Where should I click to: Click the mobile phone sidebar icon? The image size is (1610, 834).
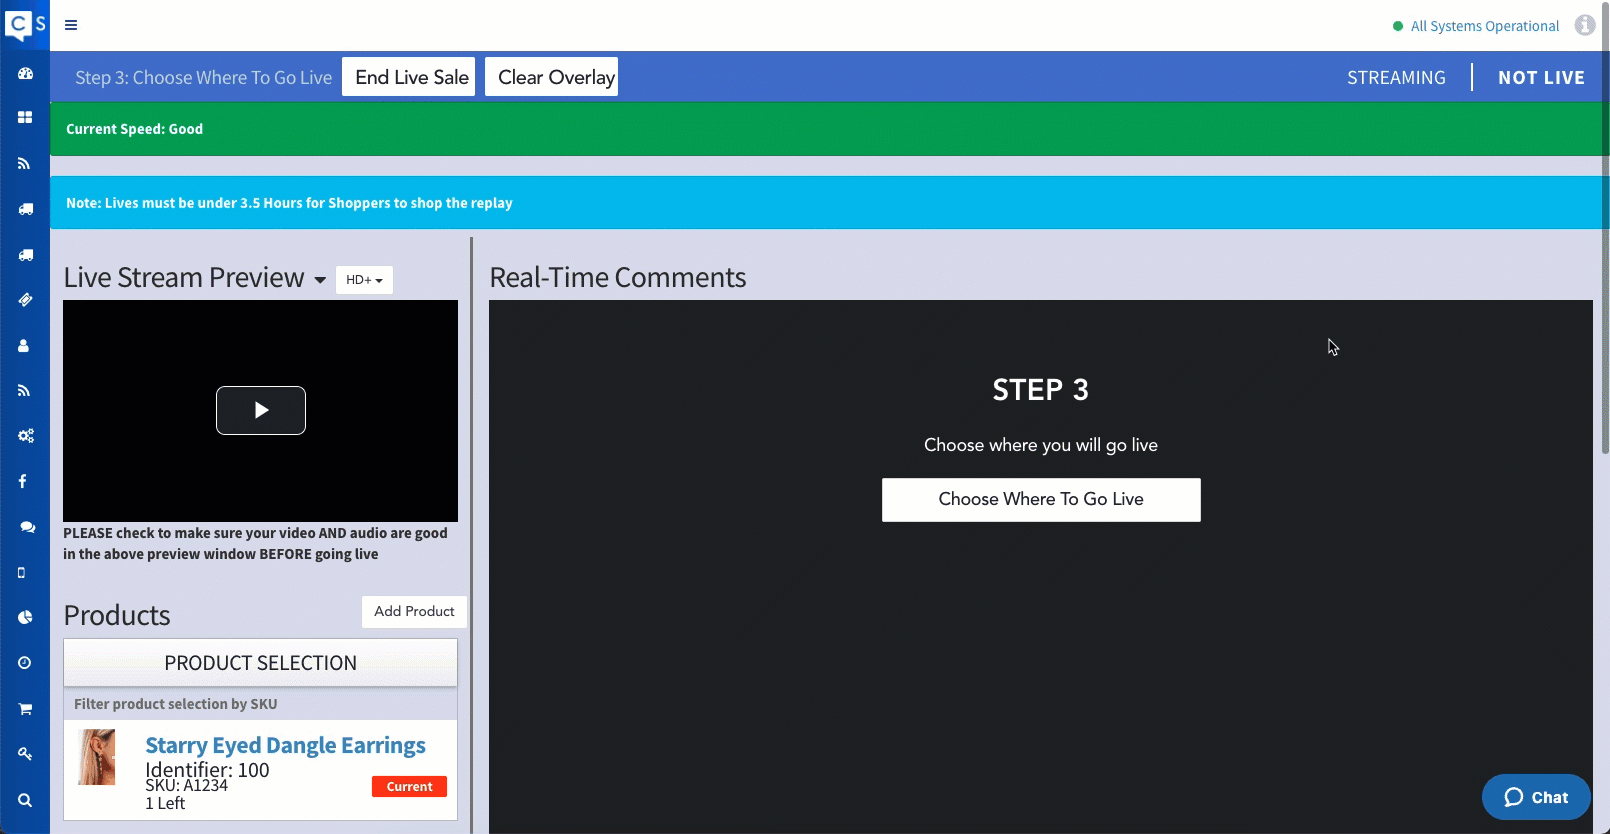click(22, 573)
